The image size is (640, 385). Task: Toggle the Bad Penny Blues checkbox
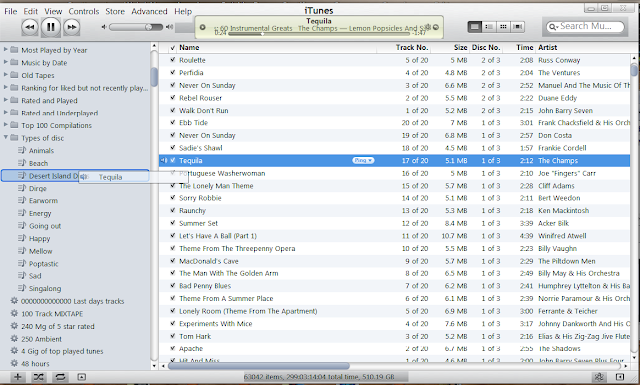pyautogui.click(x=173, y=286)
